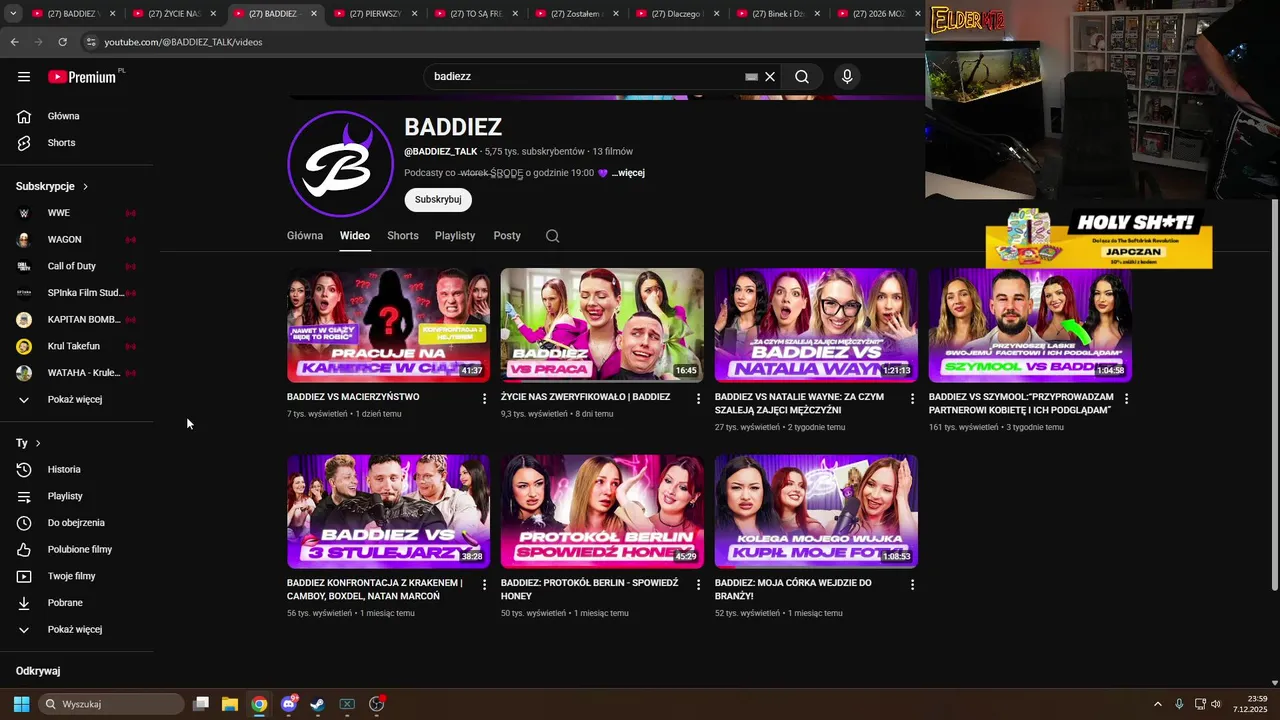Open BADDIEZ VS MACIERZYŃSTWO video title
Image resolution: width=1280 pixels, height=720 pixels.
pos(353,397)
